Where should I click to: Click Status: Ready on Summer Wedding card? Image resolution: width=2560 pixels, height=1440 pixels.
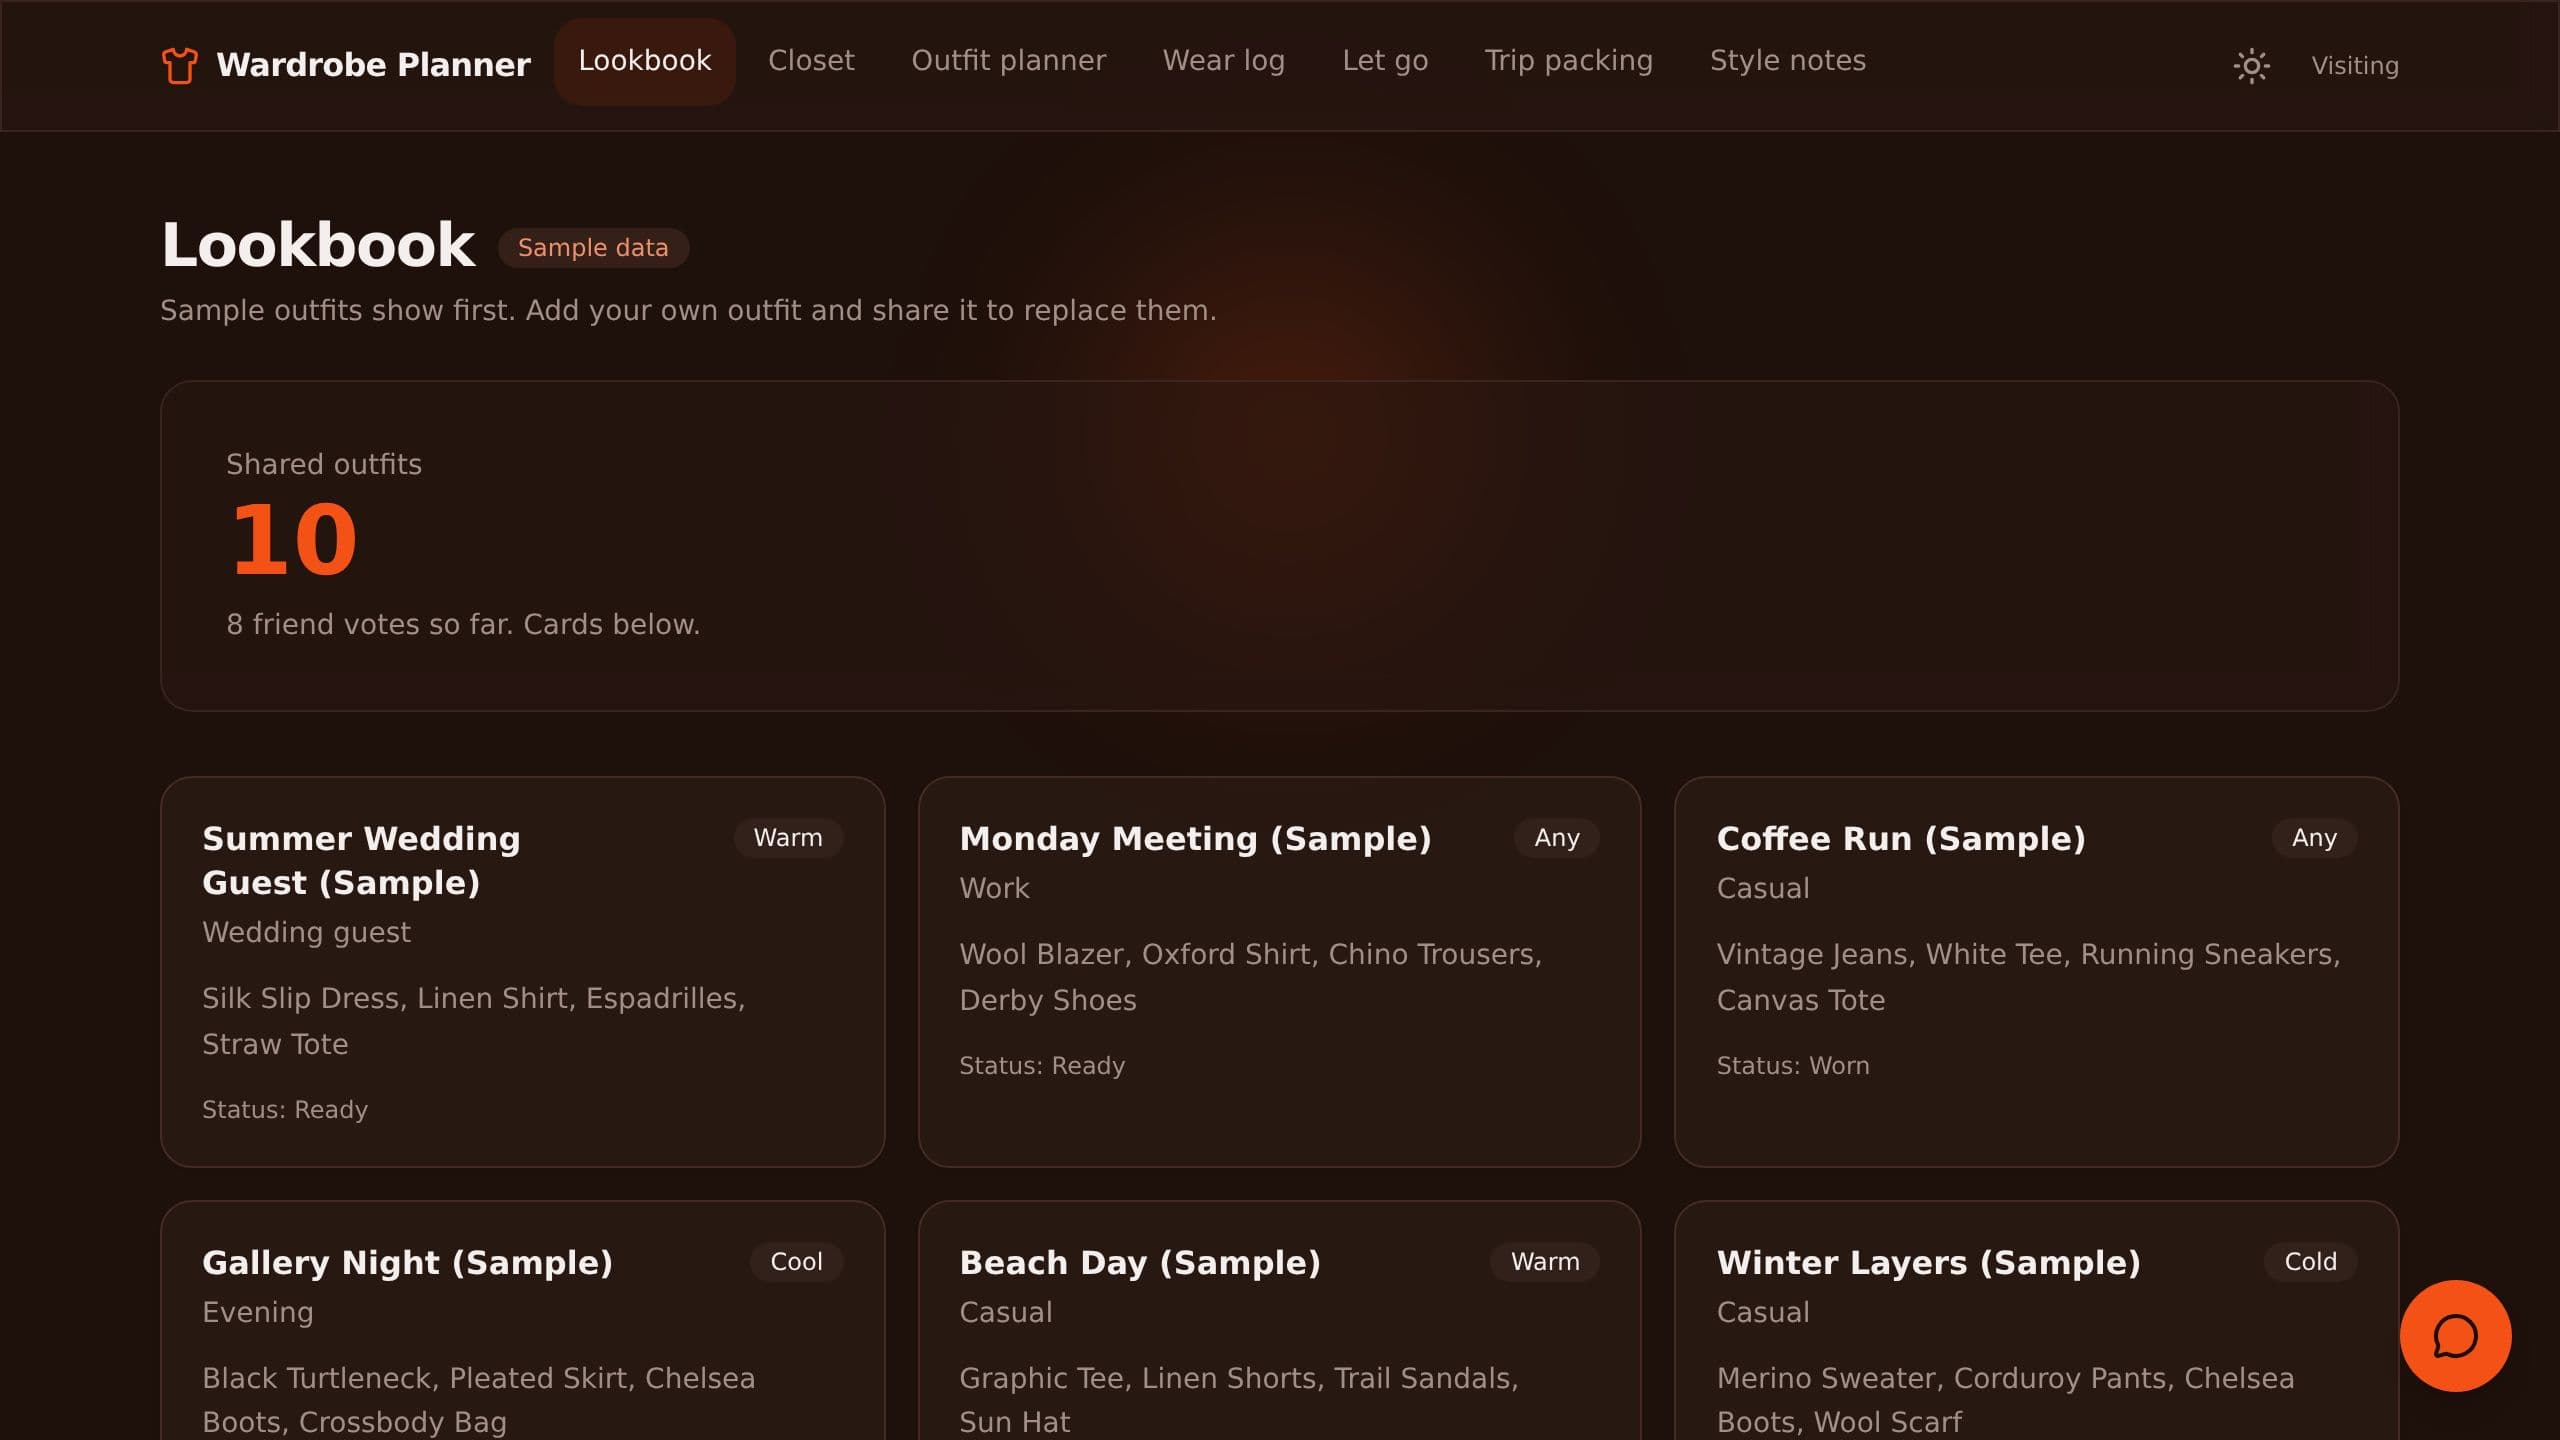coord(285,1110)
